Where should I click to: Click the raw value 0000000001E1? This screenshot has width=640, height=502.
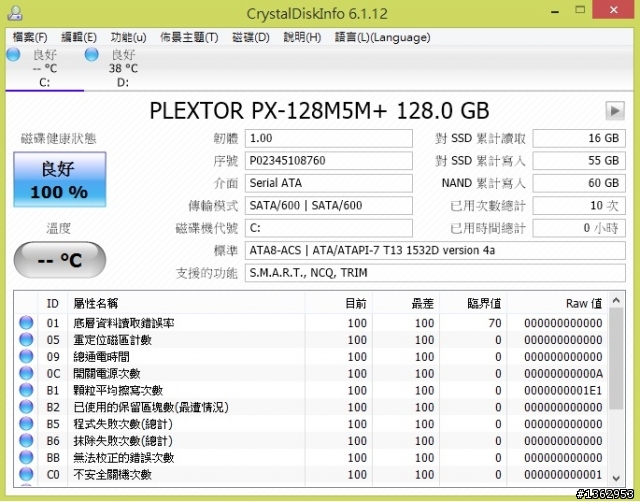(x=563, y=391)
